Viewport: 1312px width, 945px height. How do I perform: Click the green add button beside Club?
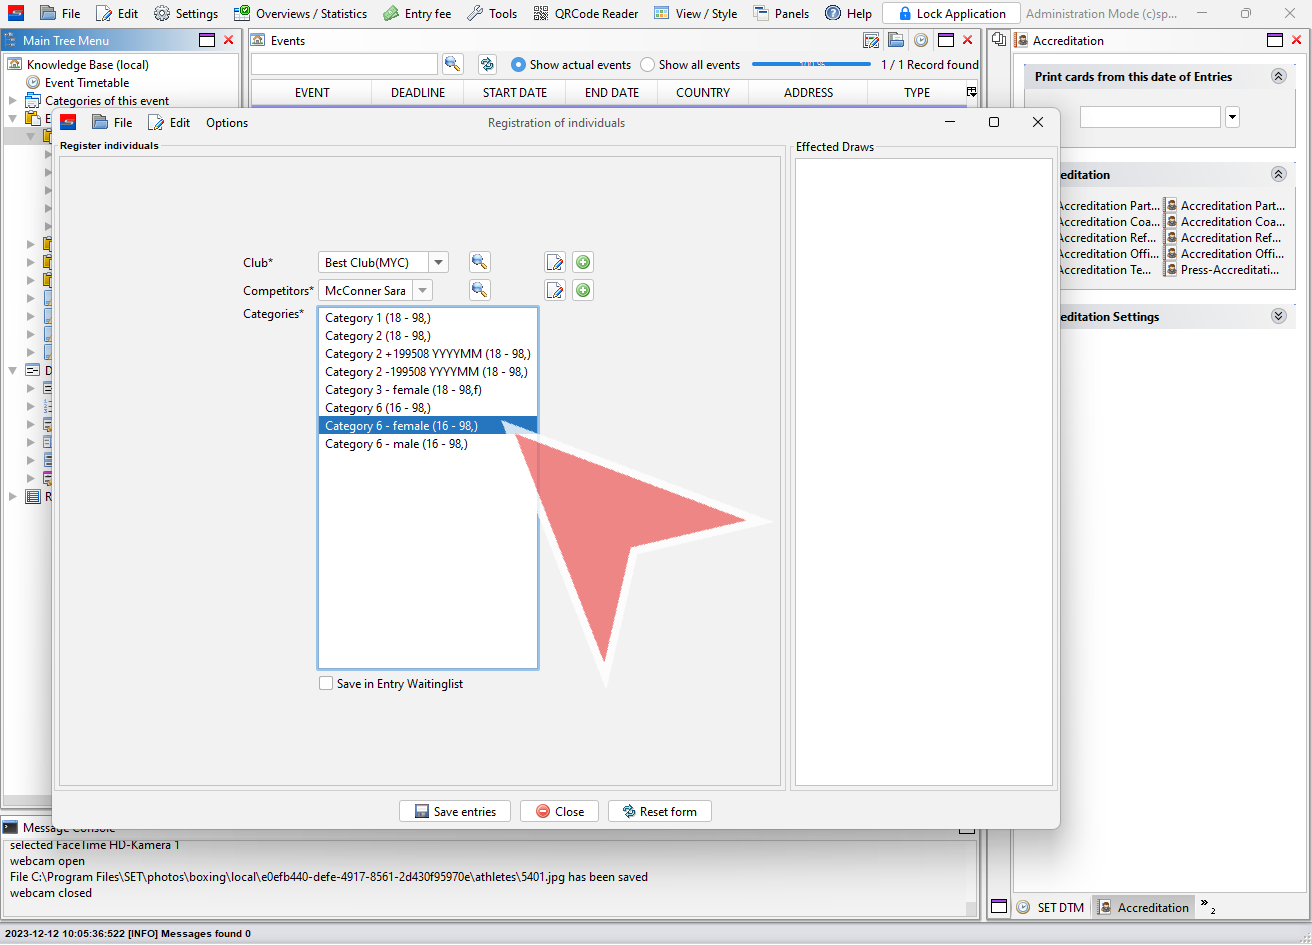(583, 262)
